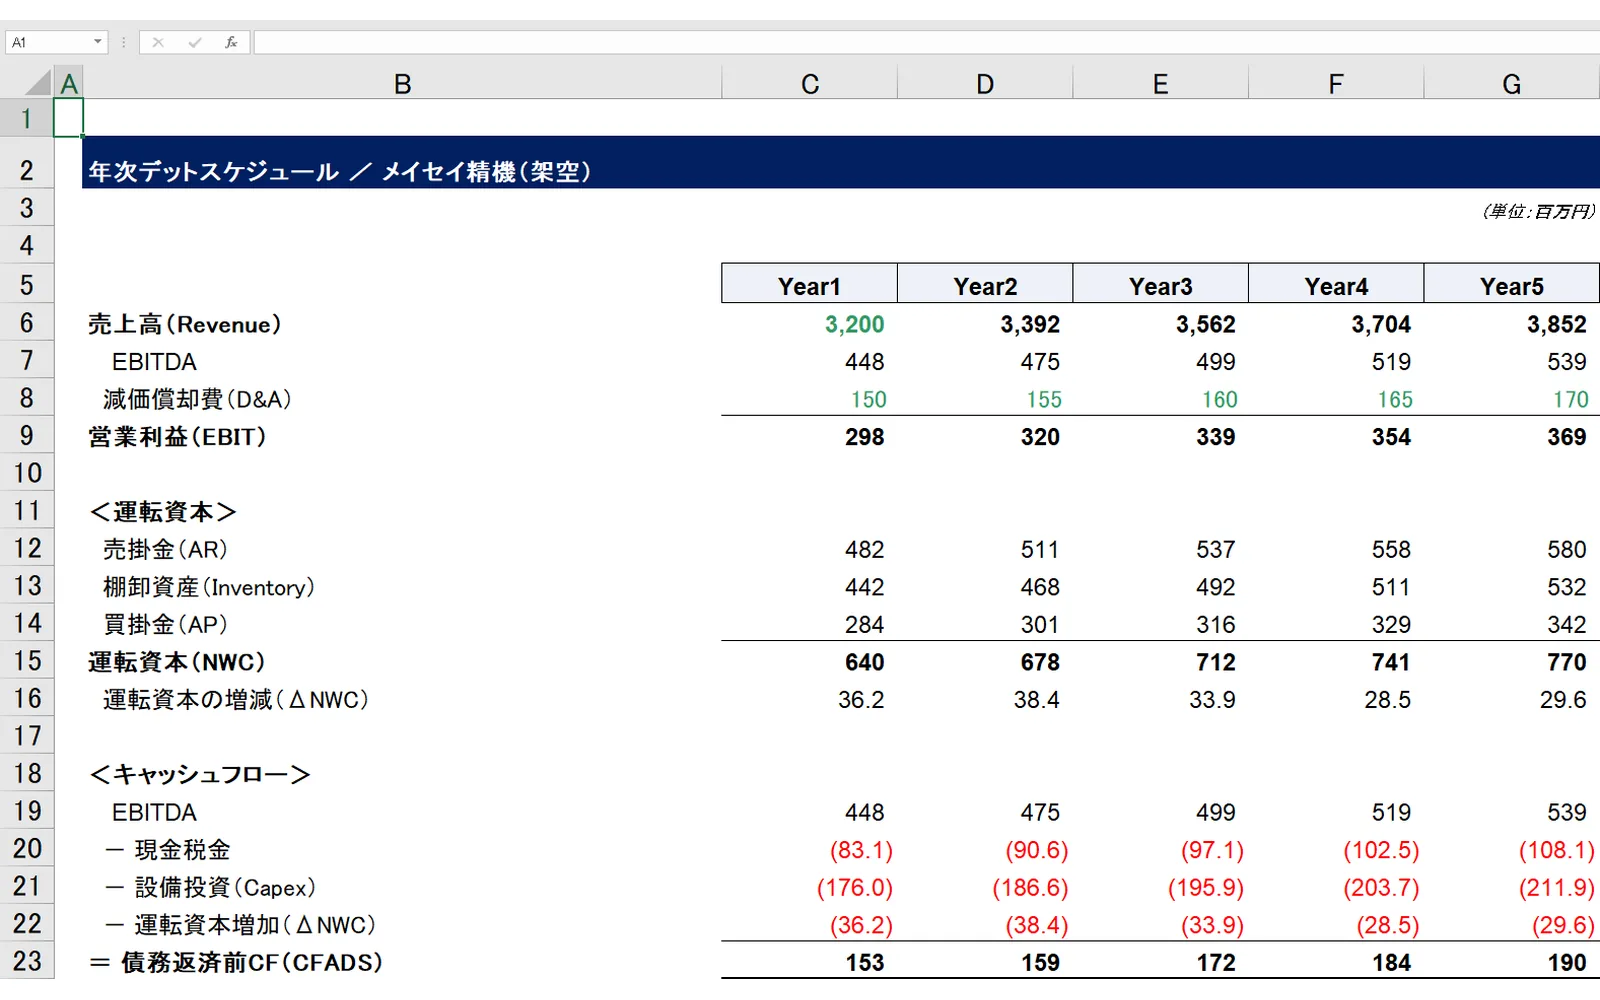Select row 23 header
The width and height of the screenshot is (1600, 1000).
coord(27,962)
